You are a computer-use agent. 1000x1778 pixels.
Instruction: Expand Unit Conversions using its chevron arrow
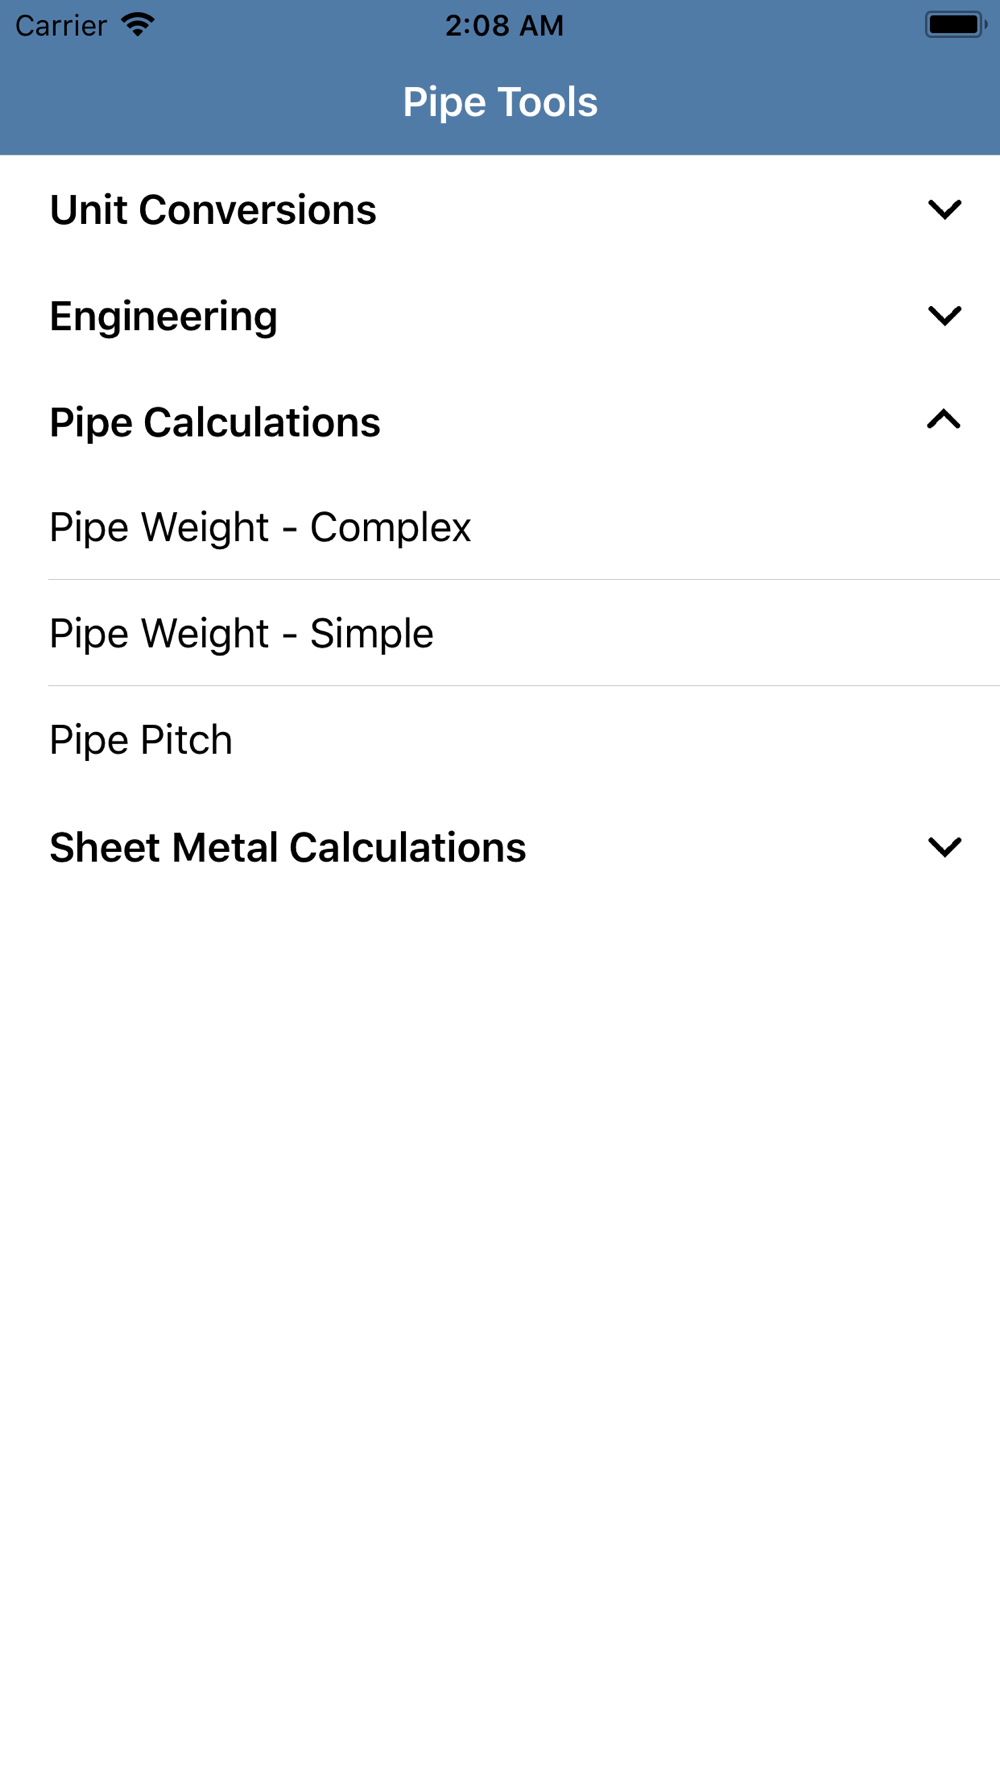pyautogui.click(x=944, y=210)
